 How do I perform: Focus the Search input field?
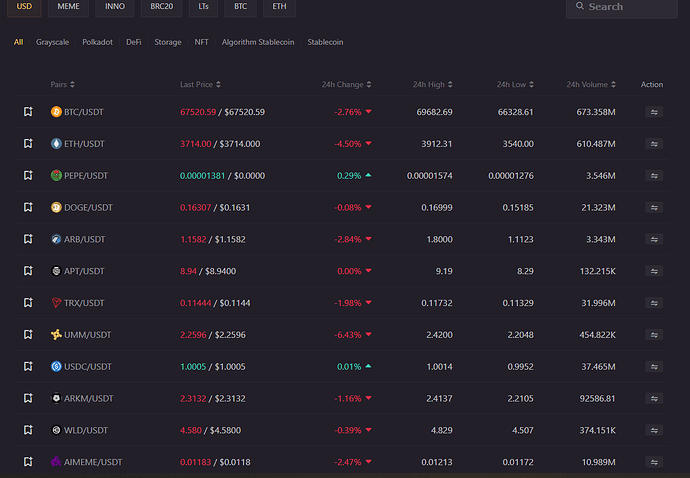click(x=621, y=7)
